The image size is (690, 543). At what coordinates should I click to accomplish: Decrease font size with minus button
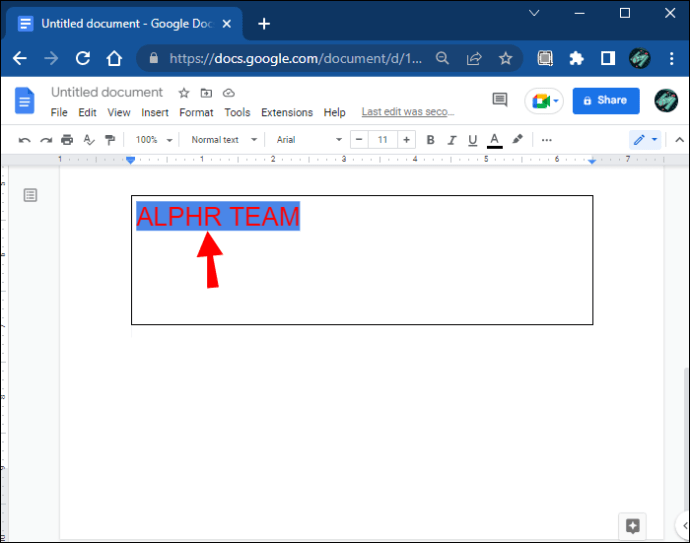359,140
